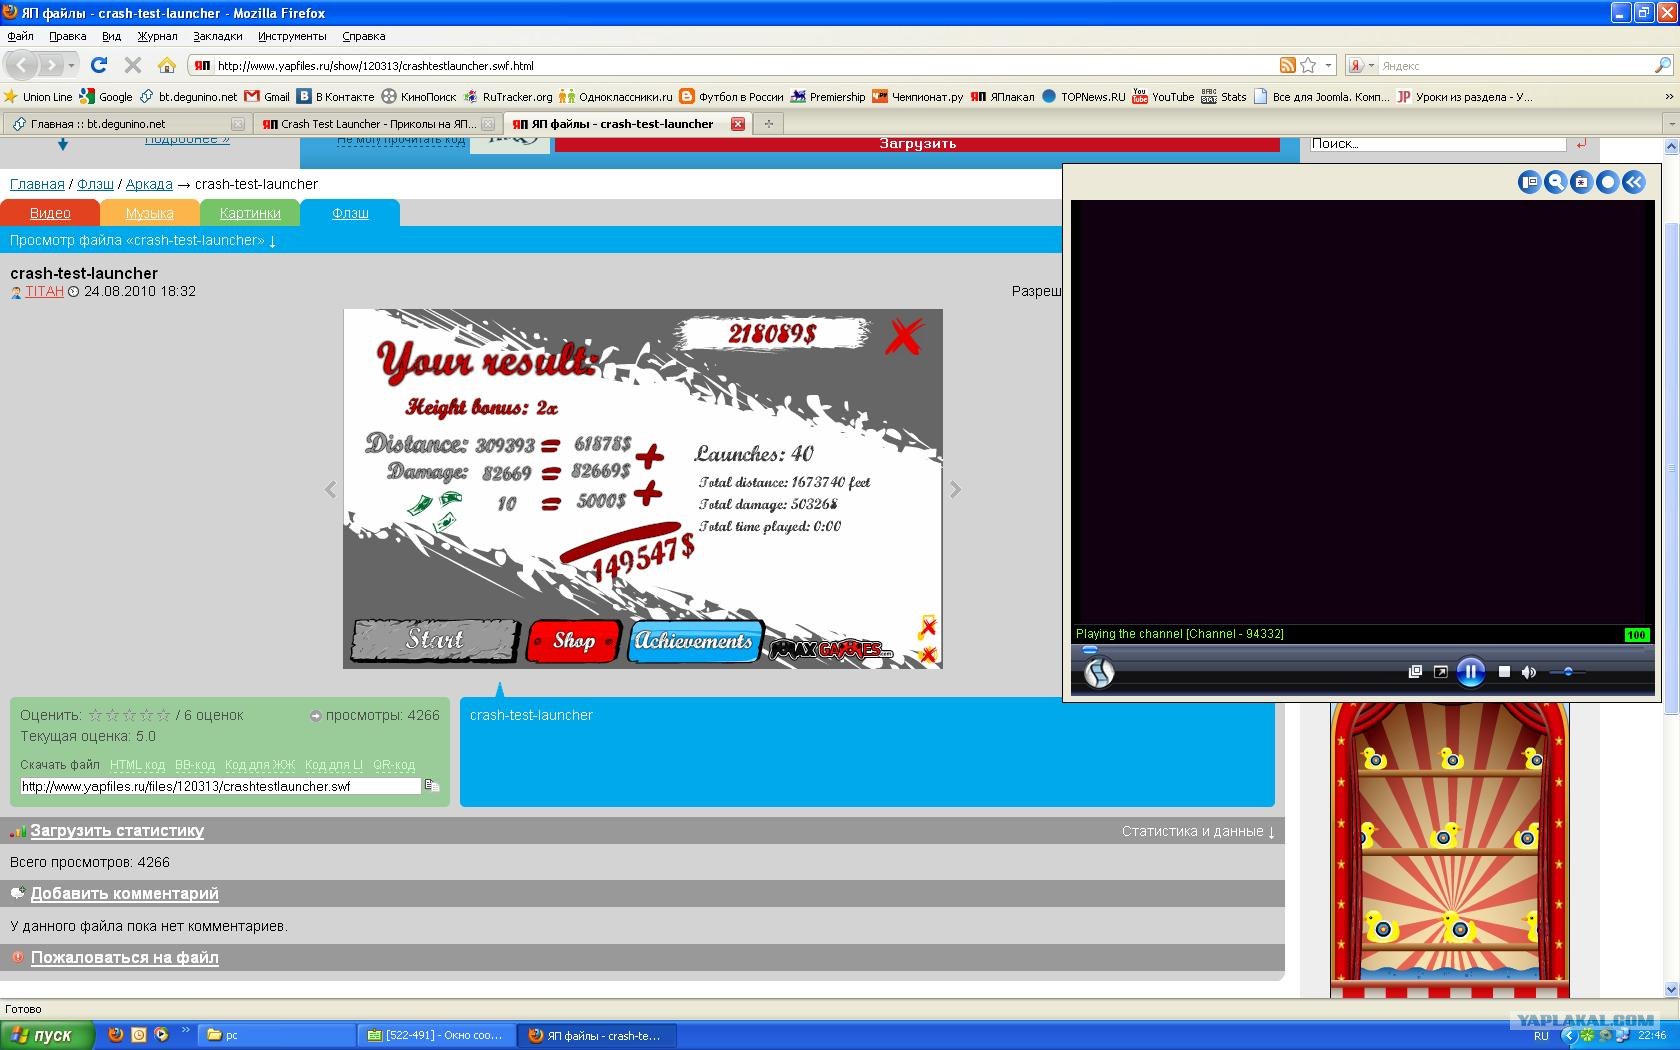This screenshot has width=1680, height=1050.
Task: Pause the SopCast player stream
Action: [1470, 672]
